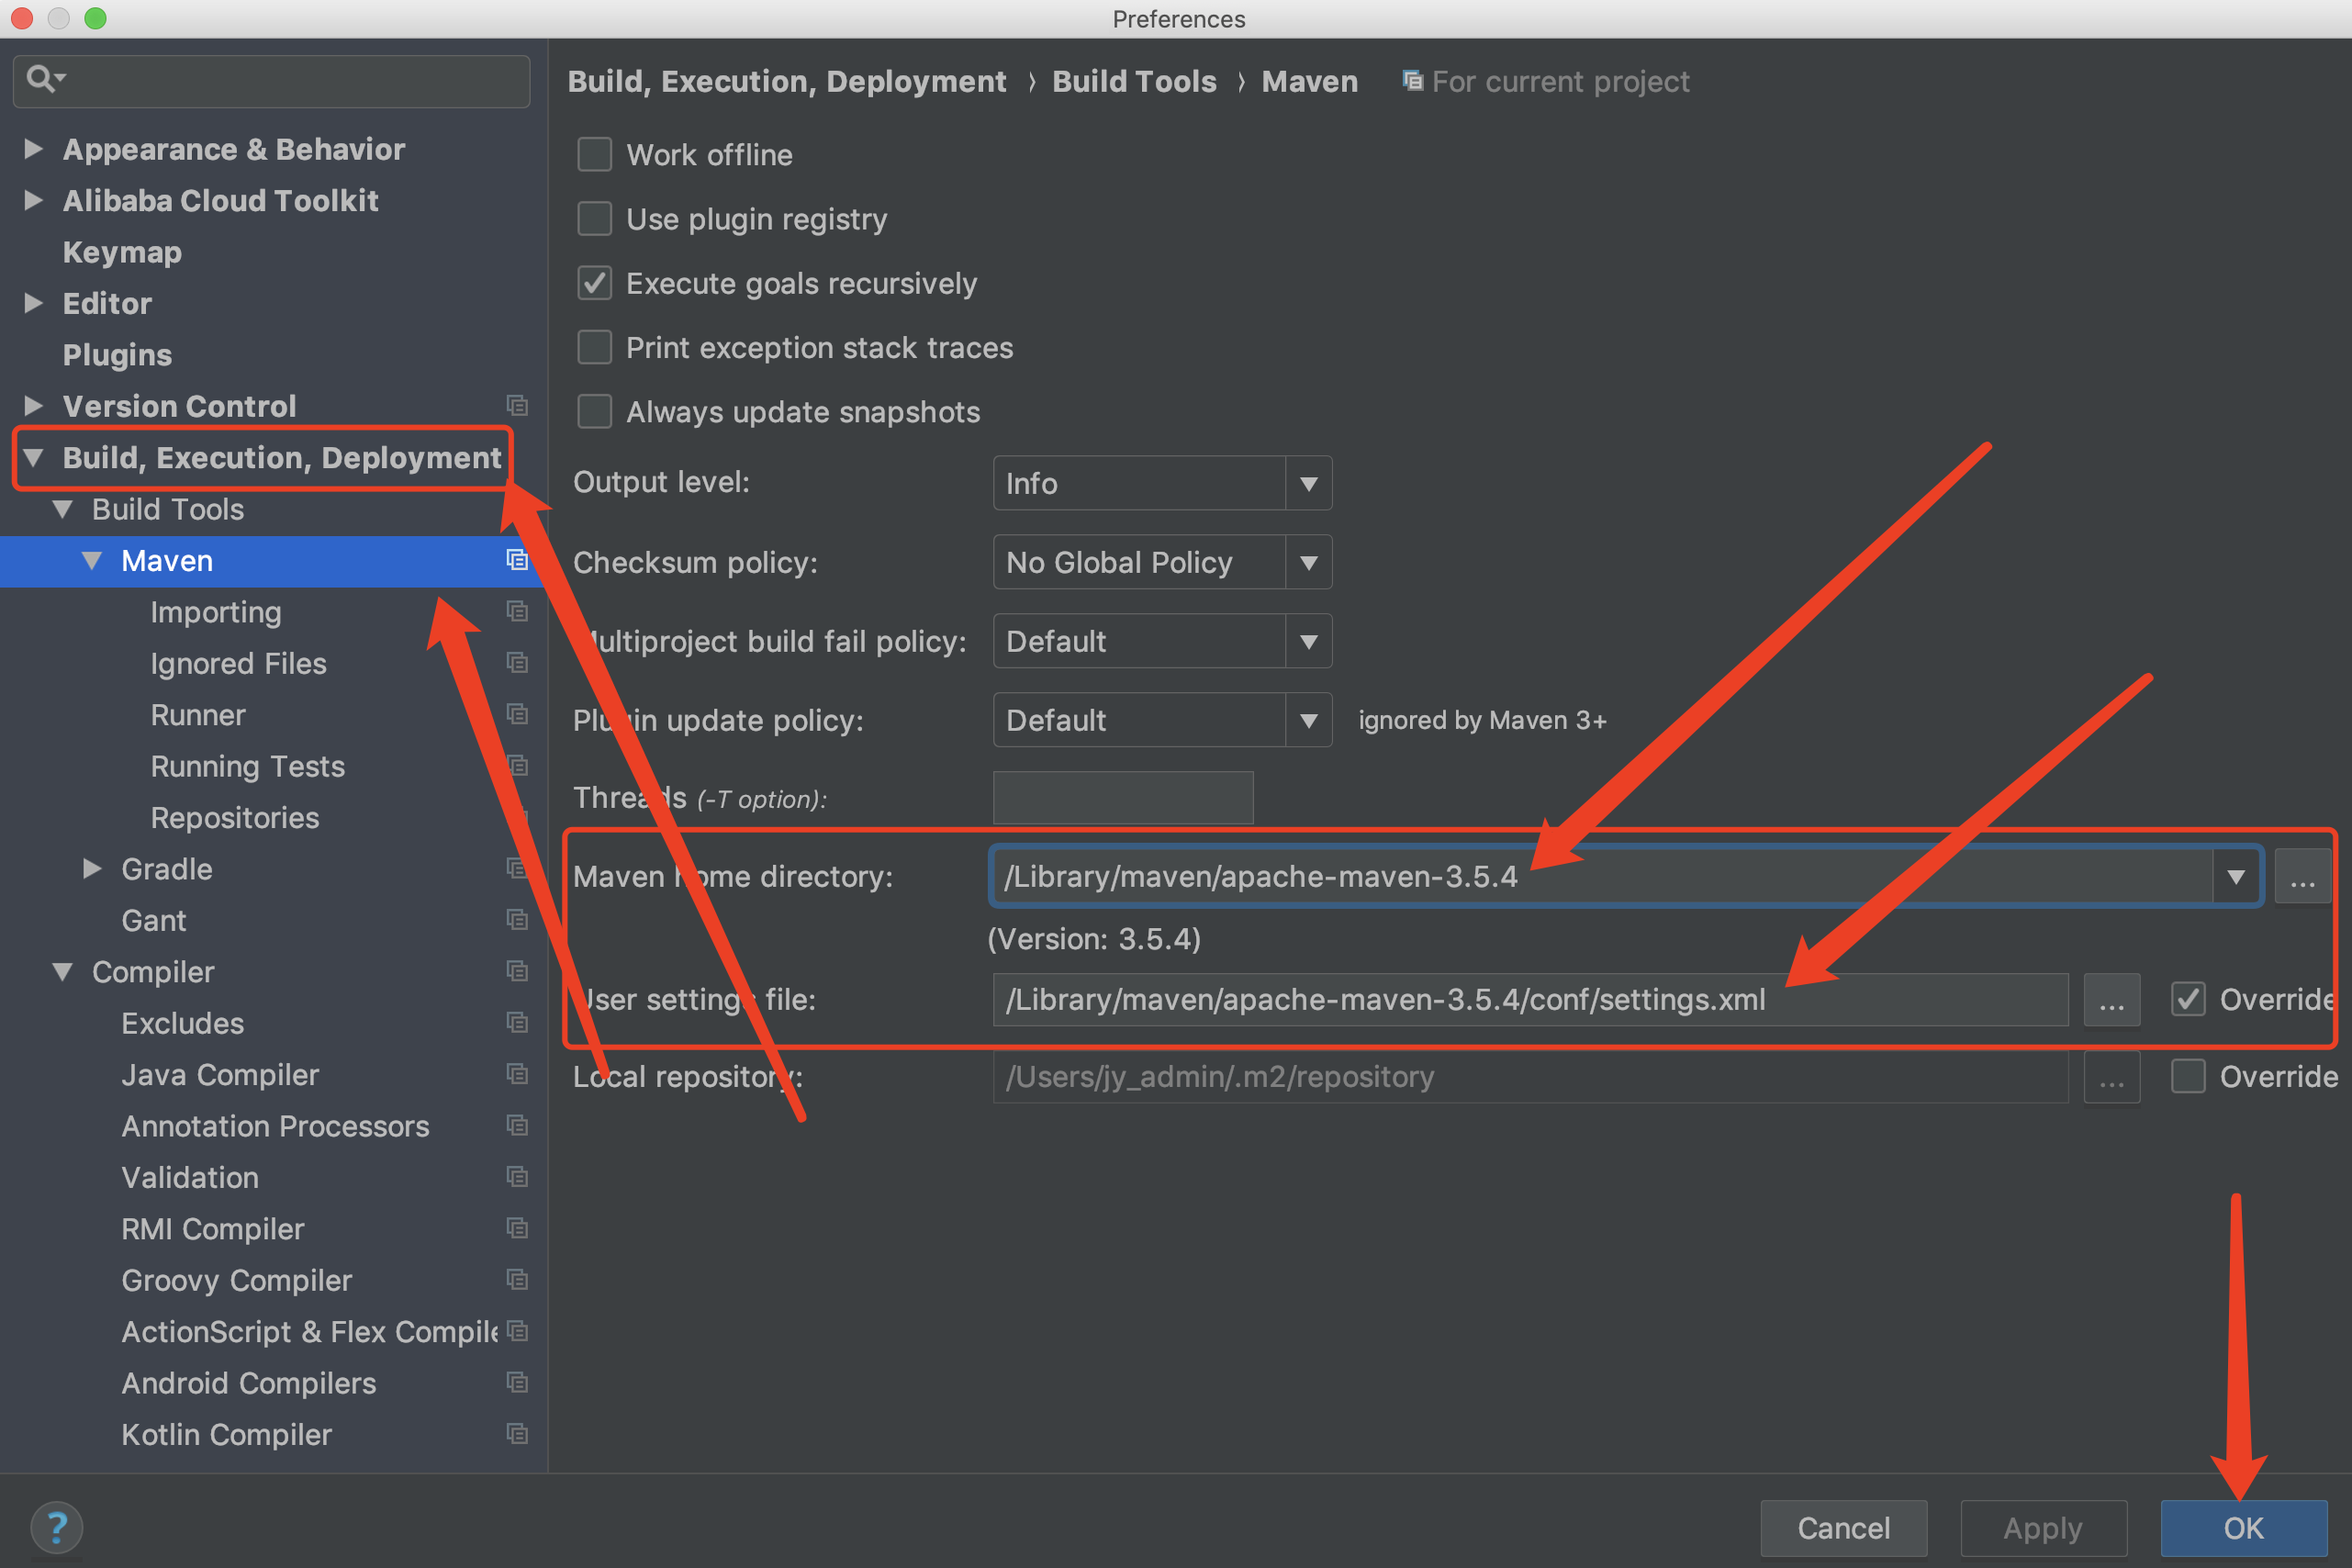Click the Threads input field
The height and width of the screenshot is (1568, 2352).
[1122, 798]
